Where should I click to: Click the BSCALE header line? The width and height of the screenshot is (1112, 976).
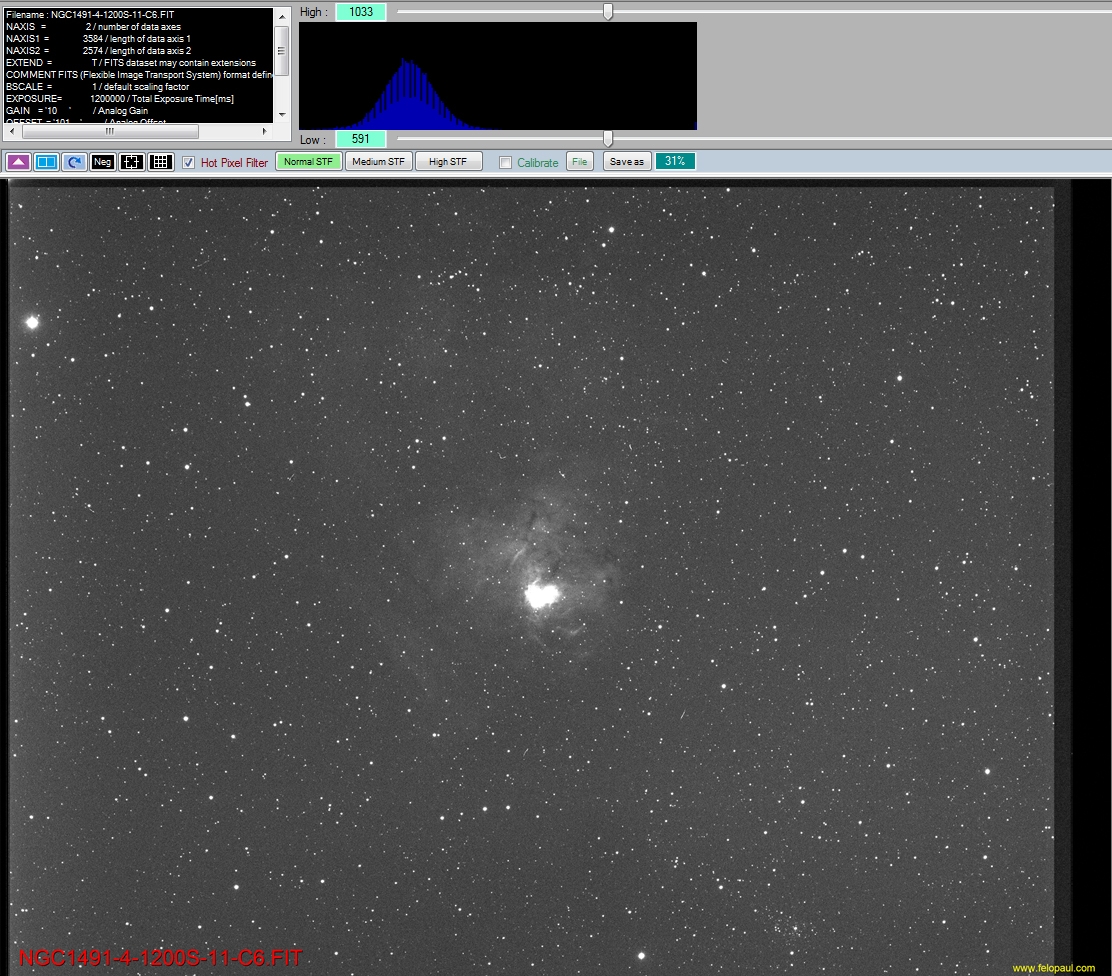[x=98, y=87]
